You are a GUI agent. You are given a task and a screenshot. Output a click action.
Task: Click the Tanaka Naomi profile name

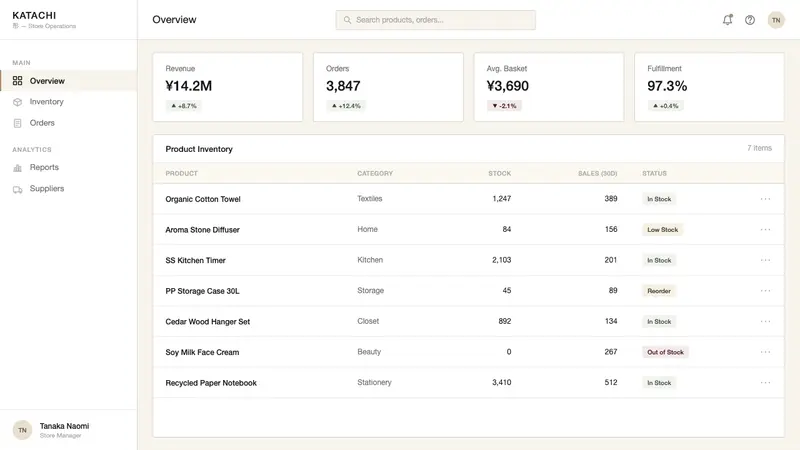tap(64, 426)
